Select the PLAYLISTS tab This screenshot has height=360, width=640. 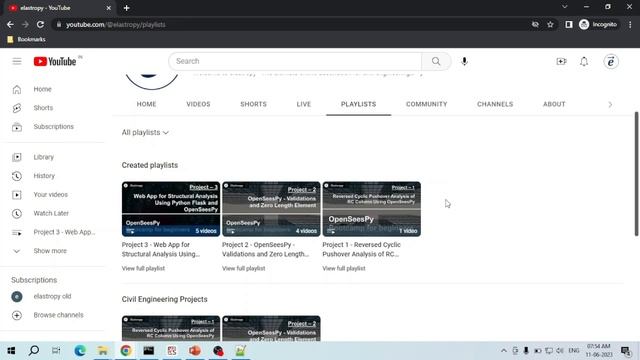coord(358,104)
